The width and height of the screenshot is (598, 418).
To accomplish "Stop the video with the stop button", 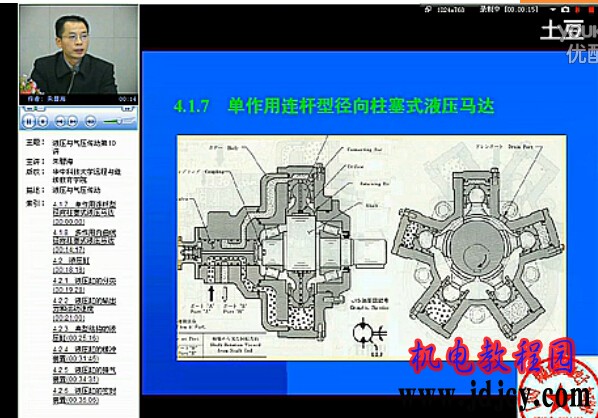I will click(x=43, y=122).
